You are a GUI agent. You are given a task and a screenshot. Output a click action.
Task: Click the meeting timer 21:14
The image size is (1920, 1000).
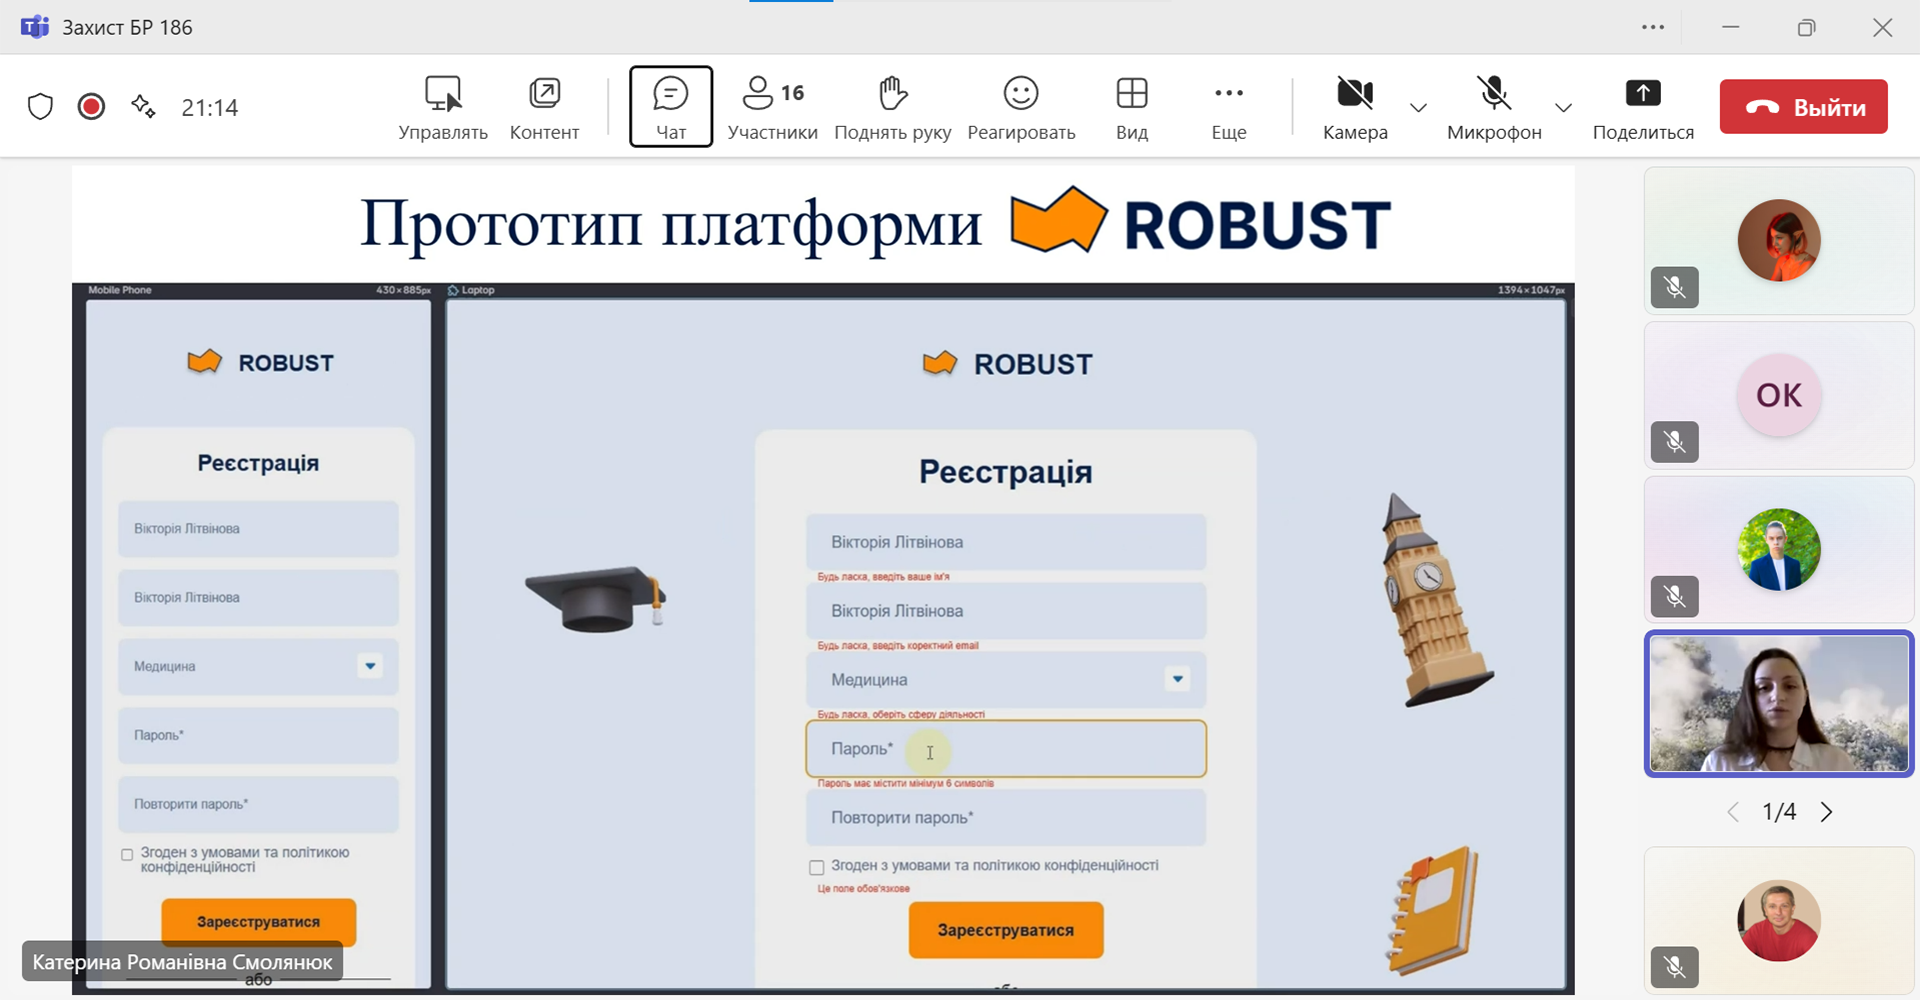210,107
